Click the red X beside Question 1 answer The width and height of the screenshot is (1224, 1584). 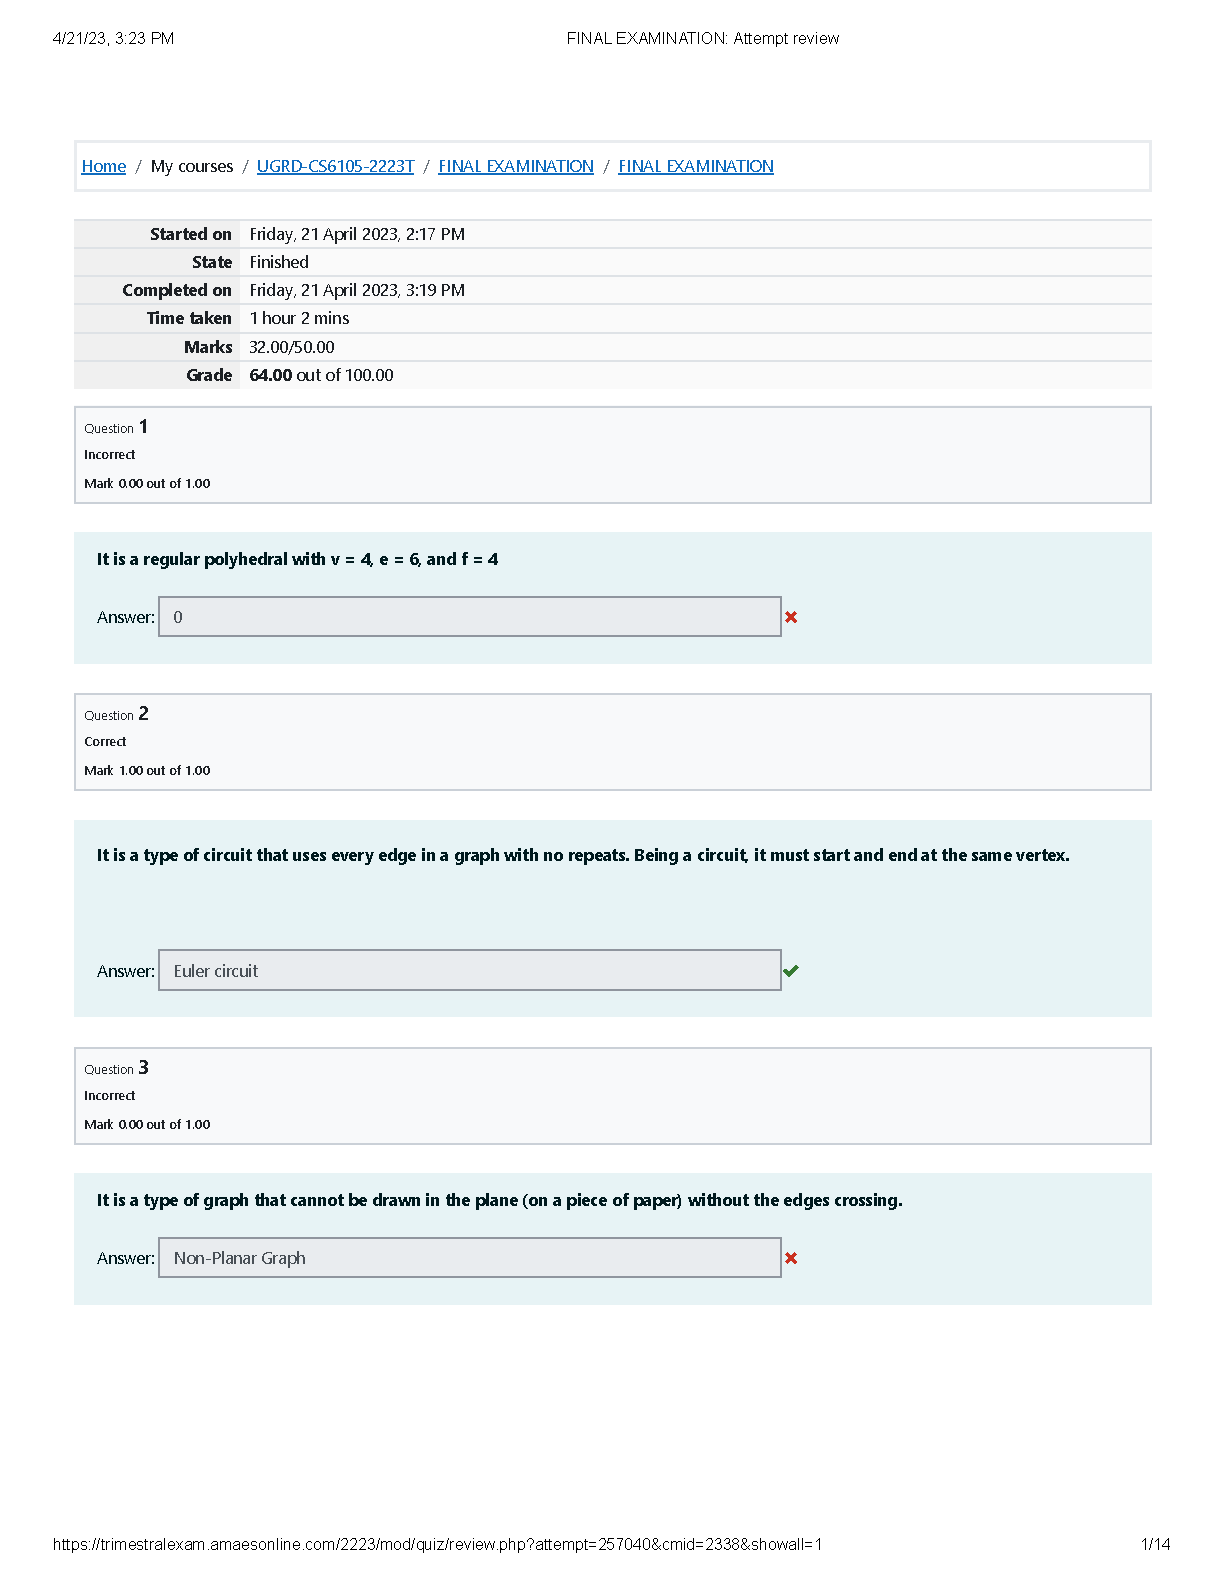pos(791,617)
